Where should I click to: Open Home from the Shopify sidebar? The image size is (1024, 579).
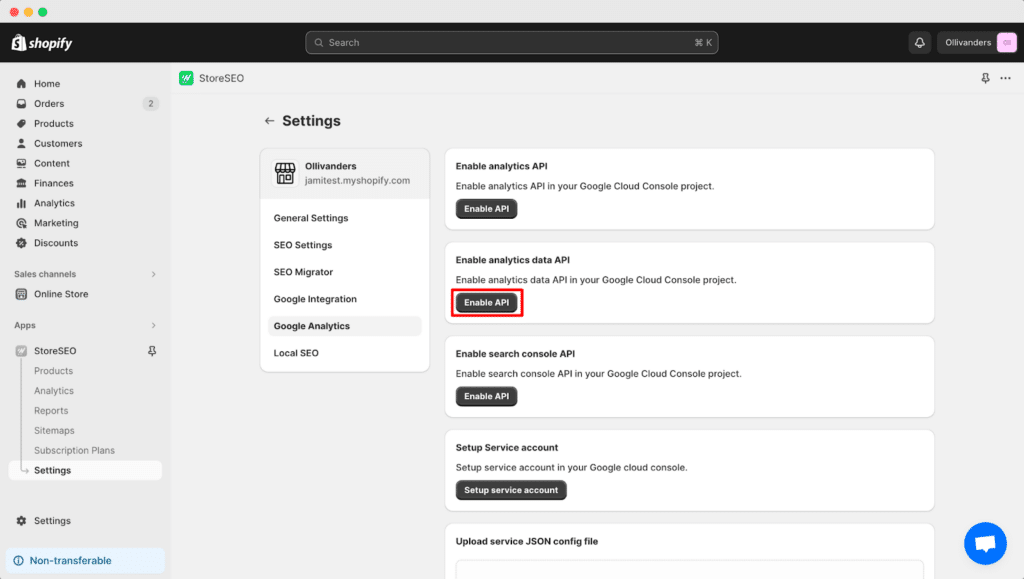[x=45, y=83]
